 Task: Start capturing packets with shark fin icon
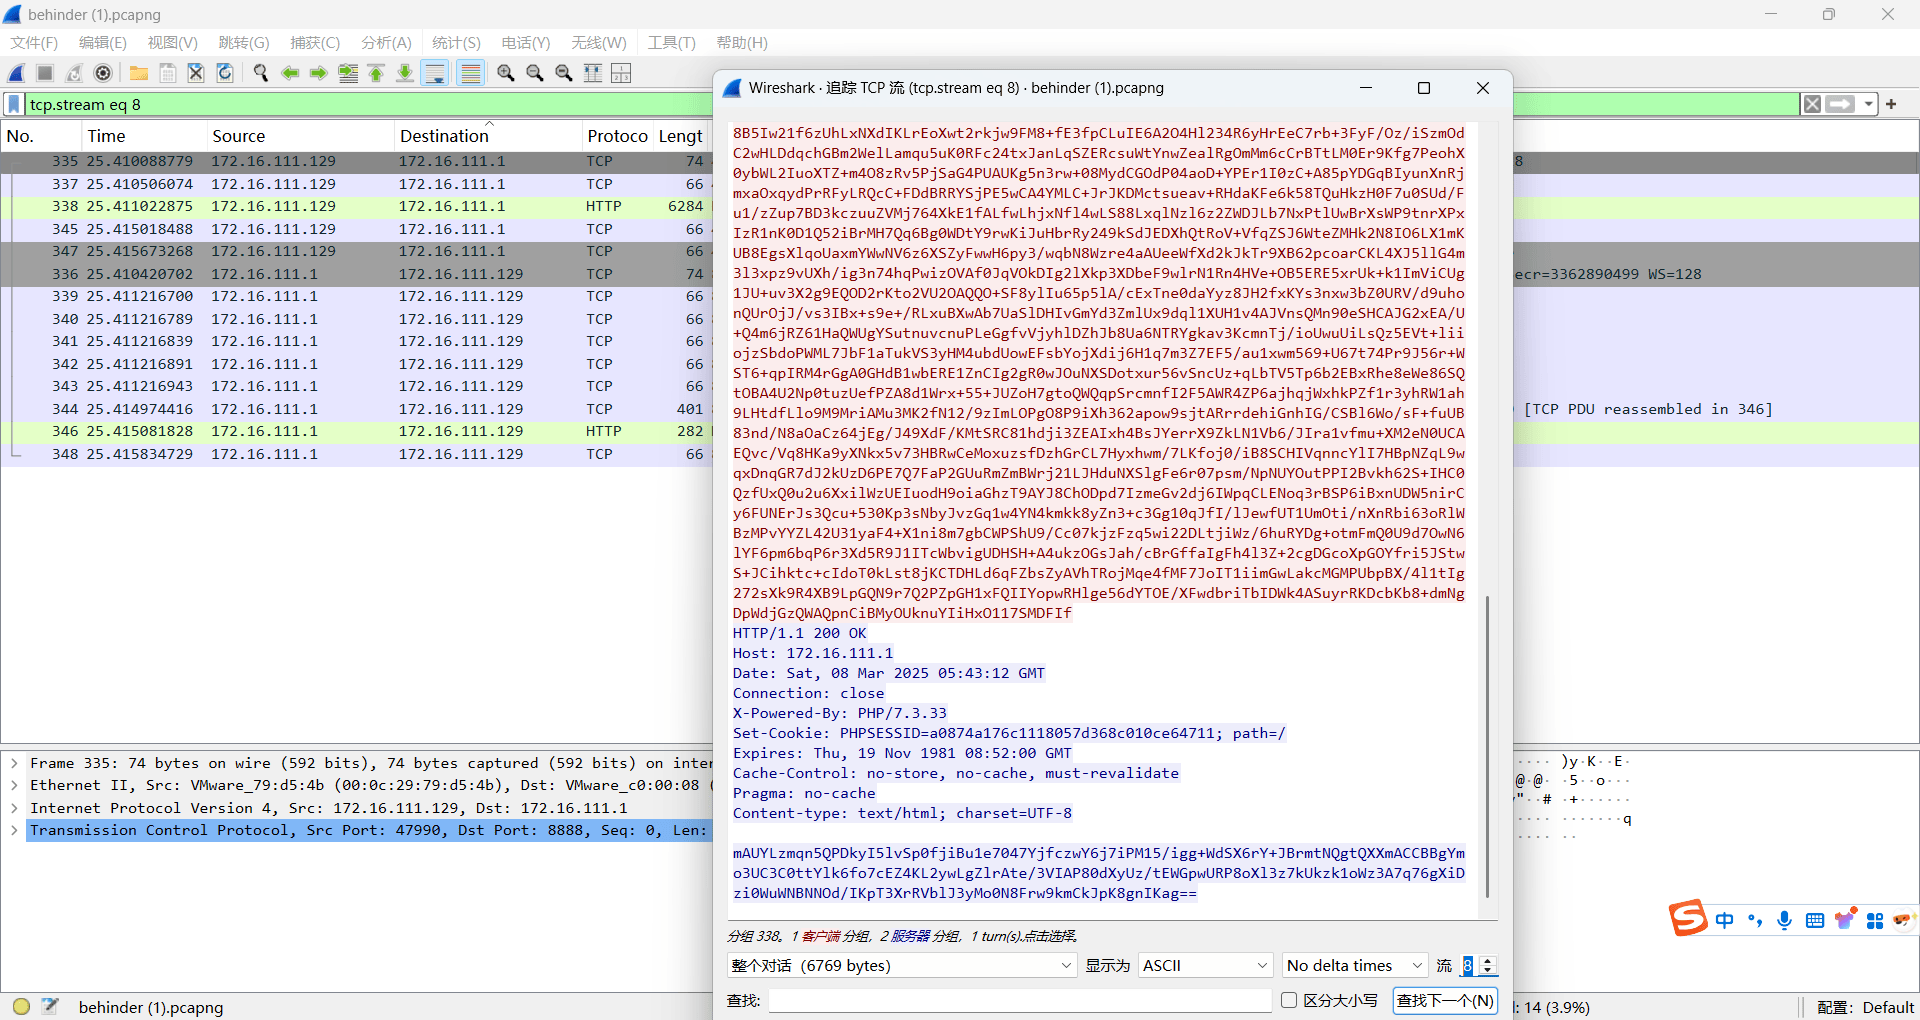(x=16, y=73)
